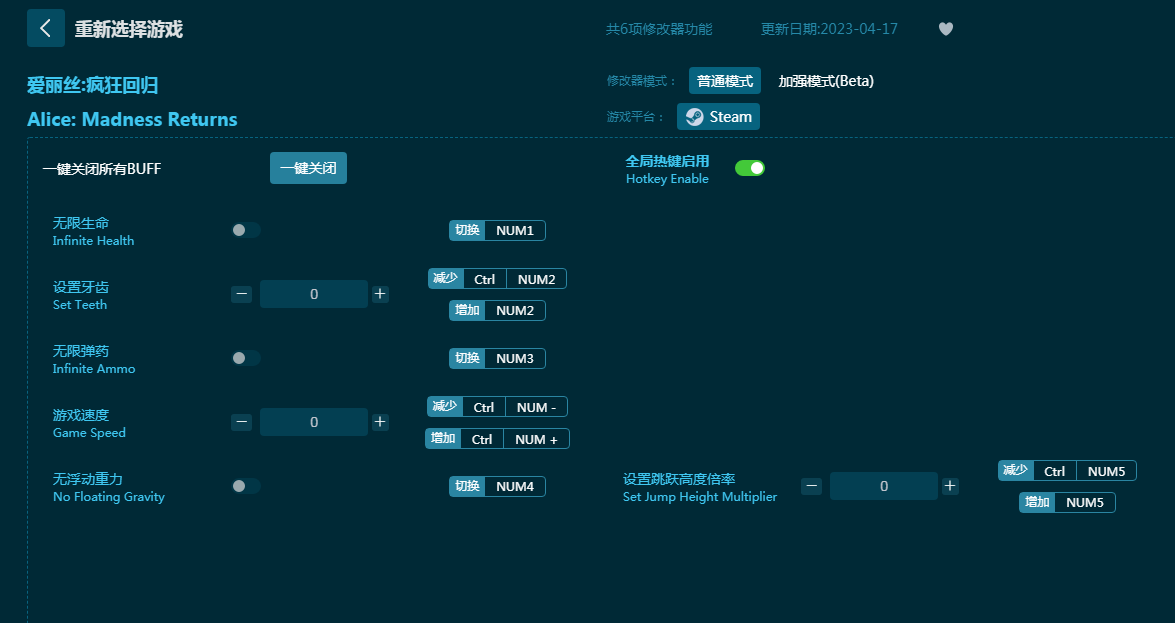The height and width of the screenshot is (623, 1175).
Task: Click NUM + hotkey for Game Speed
Action: (x=537, y=439)
